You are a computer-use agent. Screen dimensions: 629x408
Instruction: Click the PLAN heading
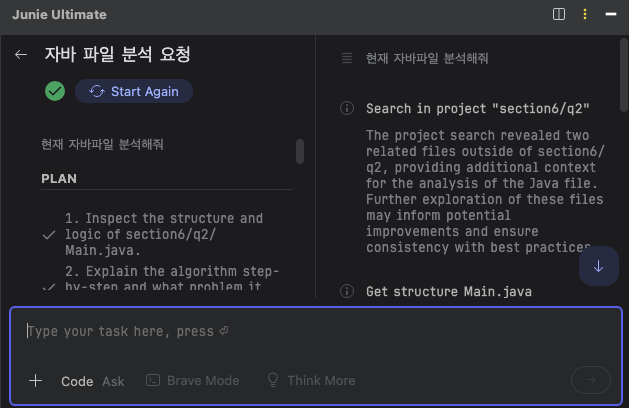(59, 179)
